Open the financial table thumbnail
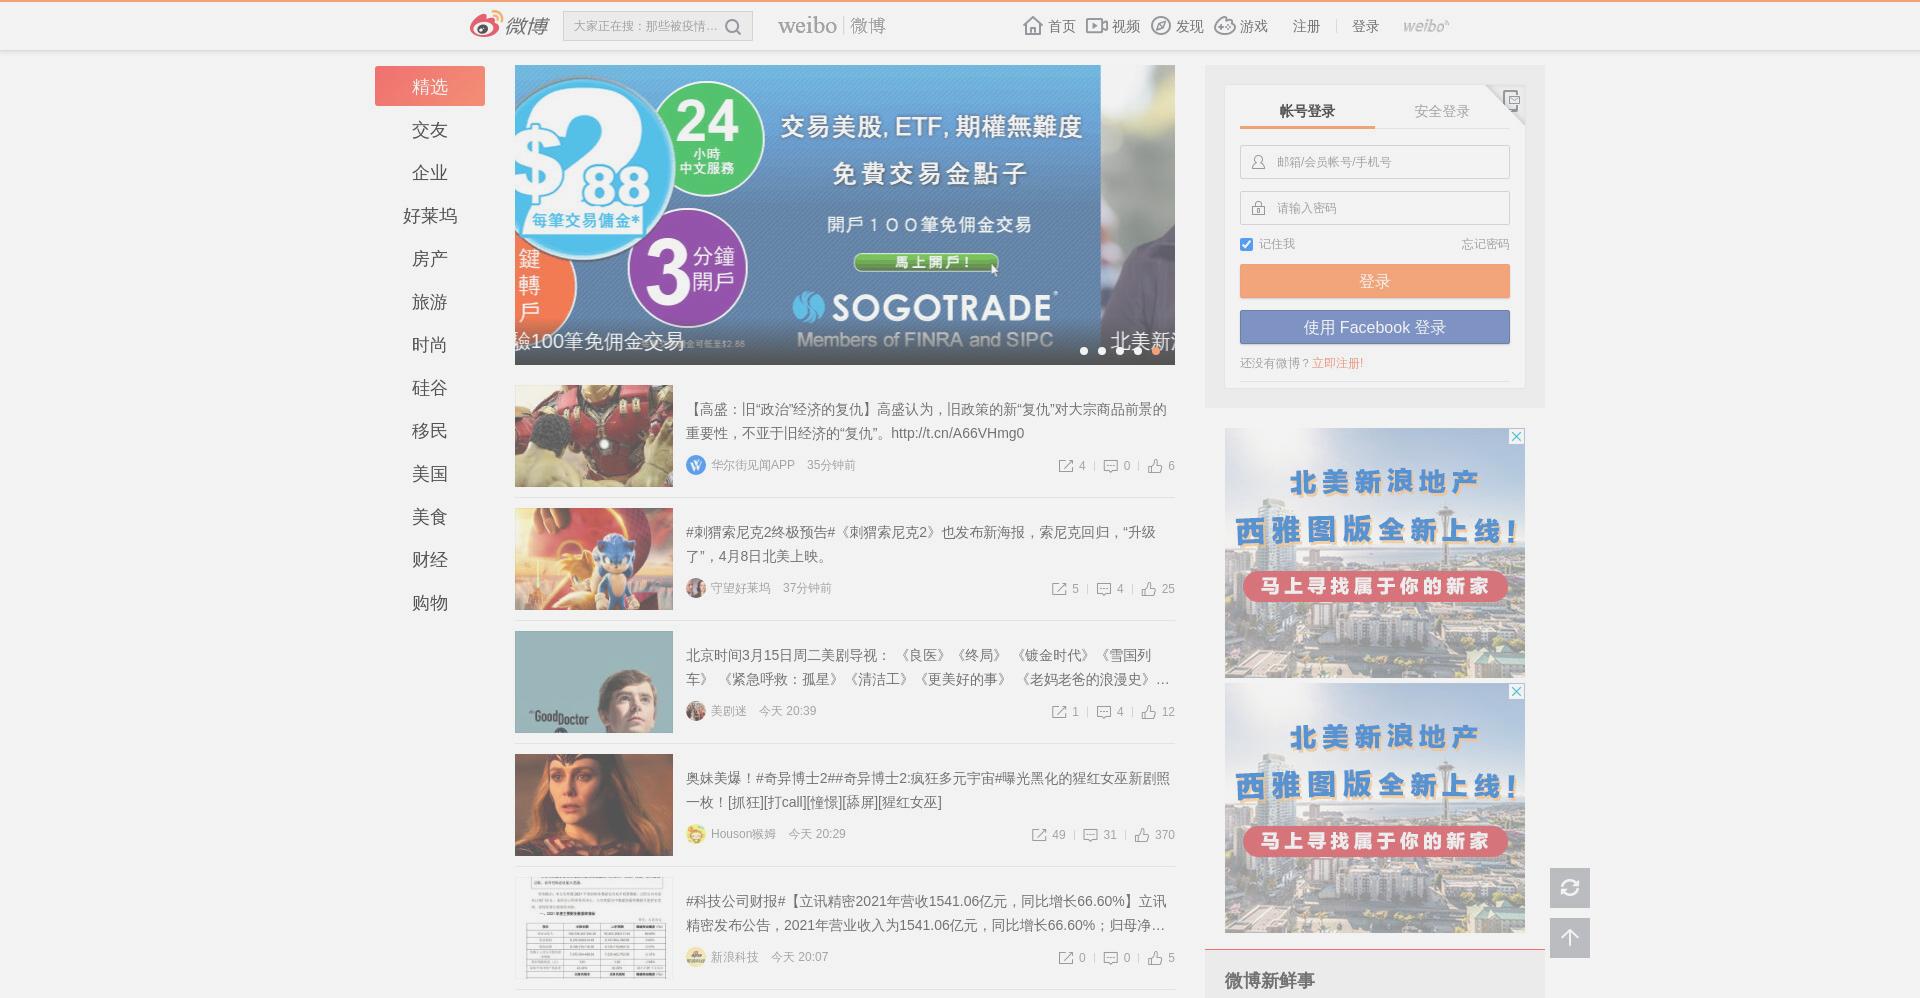This screenshot has height=998, width=1920. point(594,928)
